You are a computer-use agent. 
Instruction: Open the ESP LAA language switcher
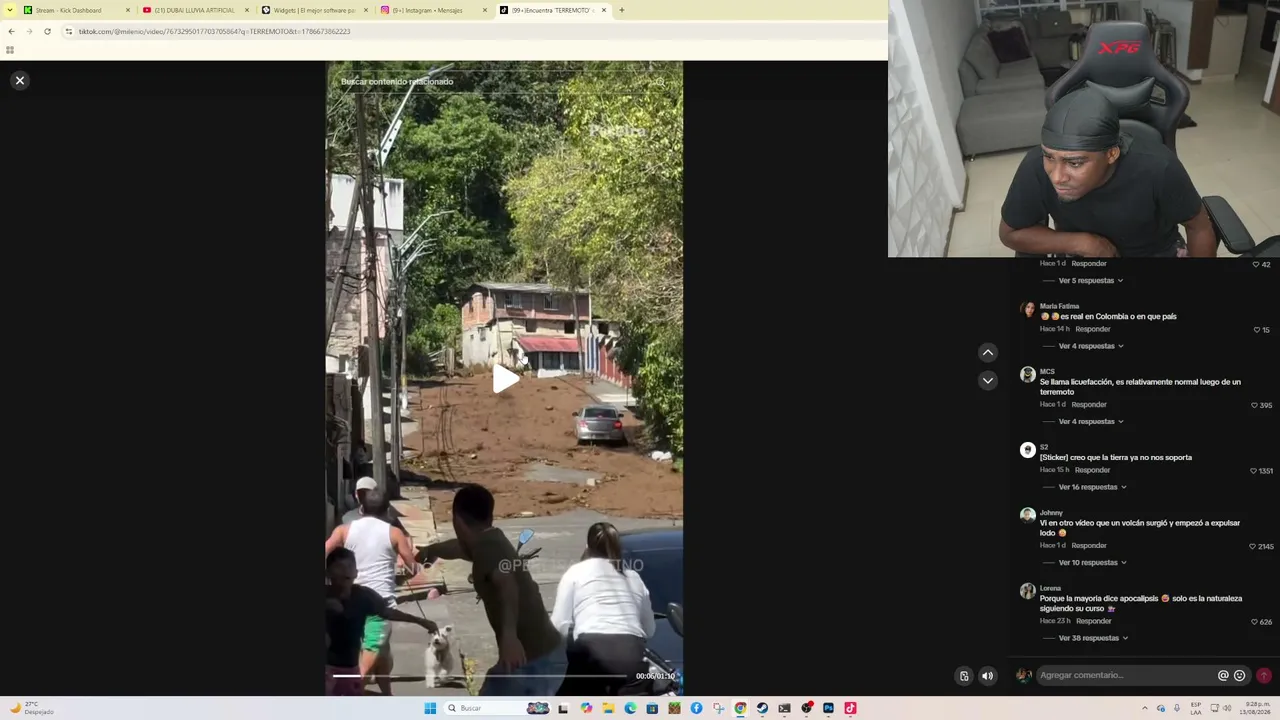pyautogui.click(x=1196, y=708)
